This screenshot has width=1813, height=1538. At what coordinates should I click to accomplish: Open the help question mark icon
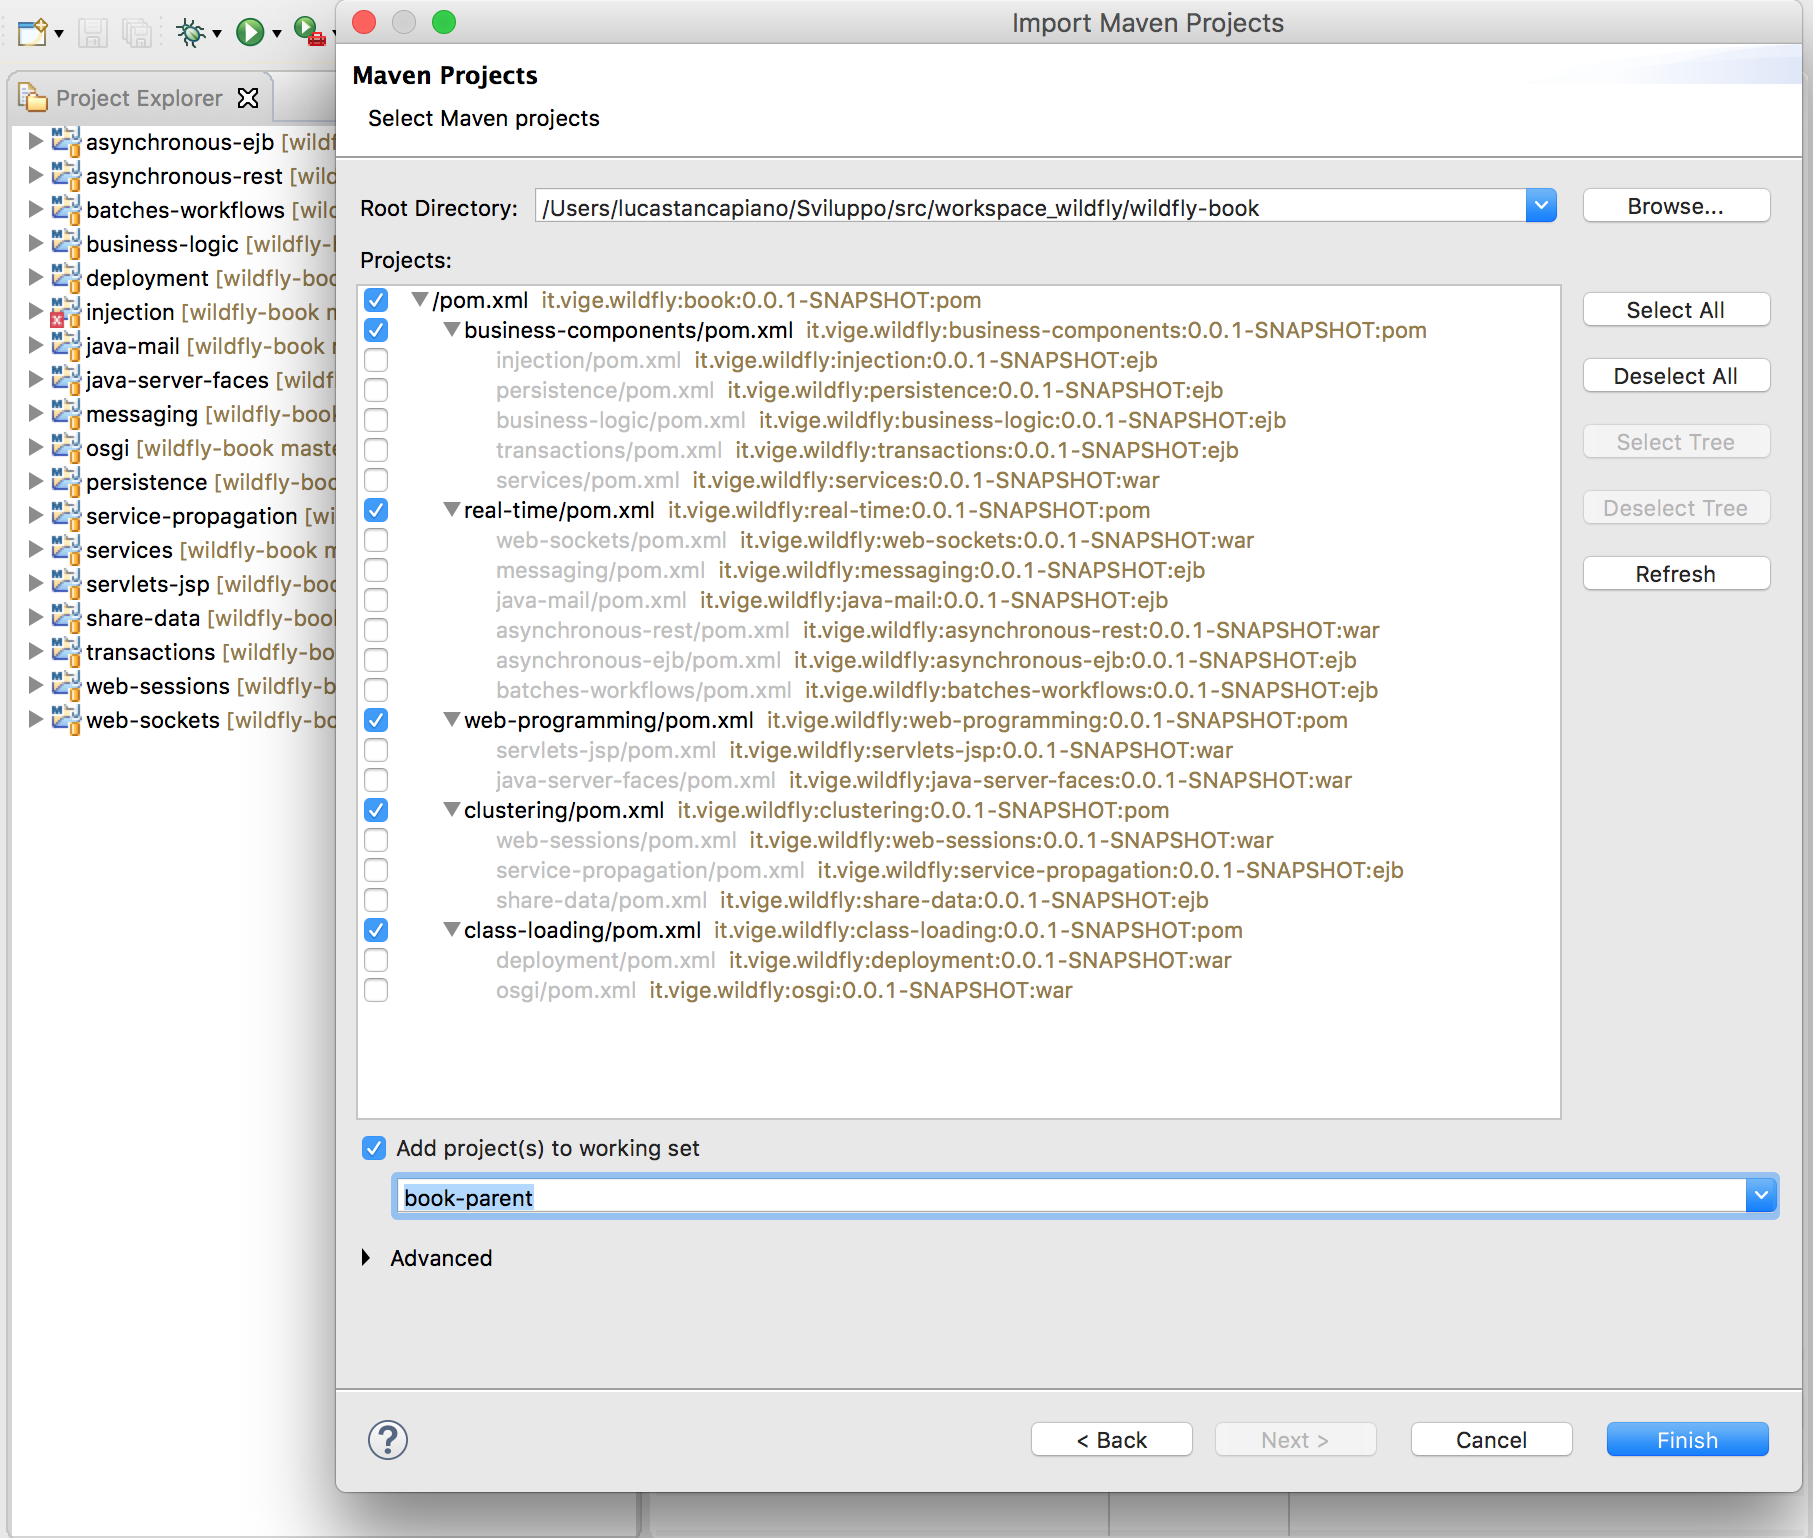coord(388,1440)
